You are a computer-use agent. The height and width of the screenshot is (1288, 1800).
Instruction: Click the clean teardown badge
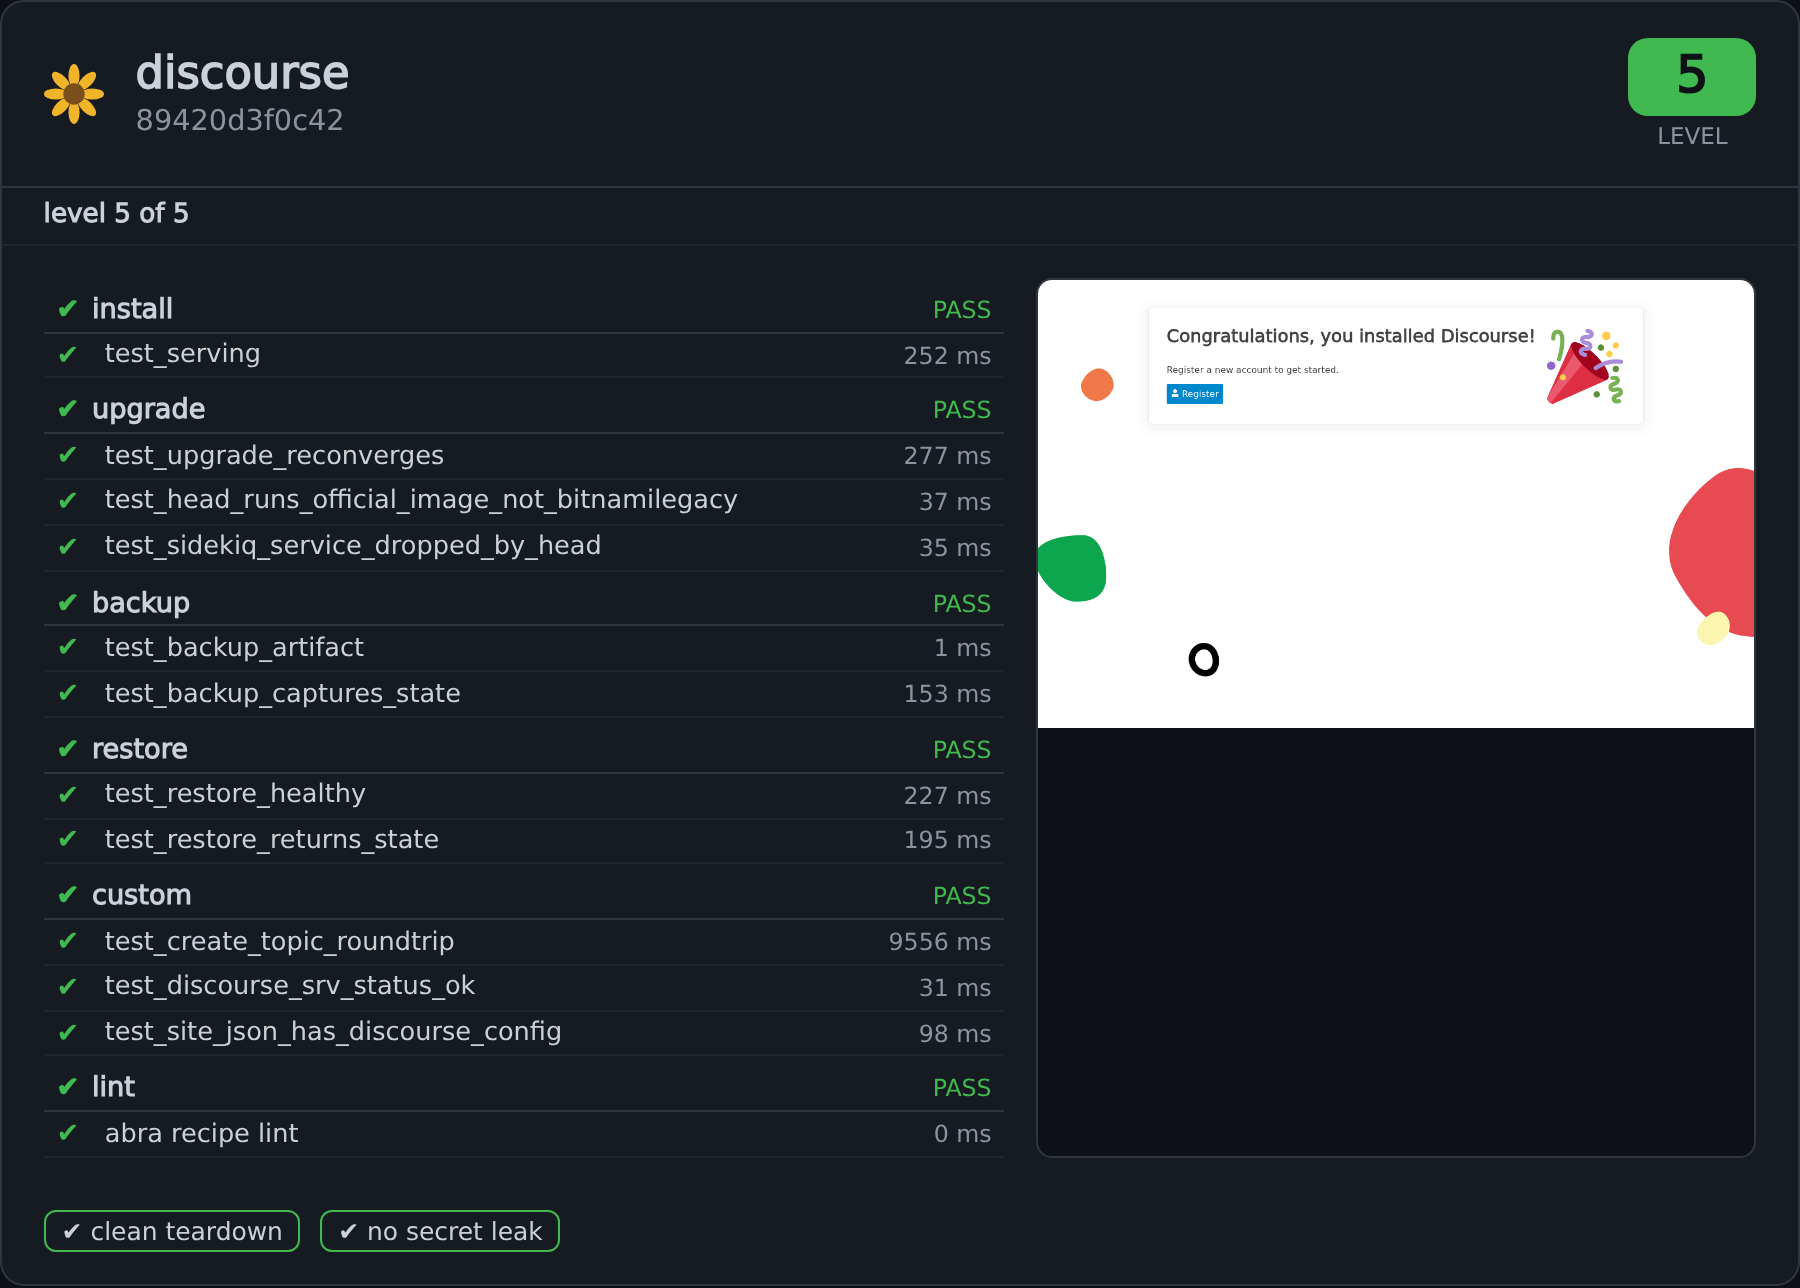172,1231
